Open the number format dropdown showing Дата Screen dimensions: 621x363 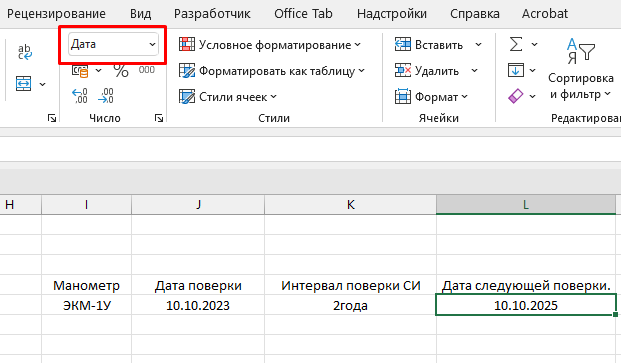(x=113, y=44)
